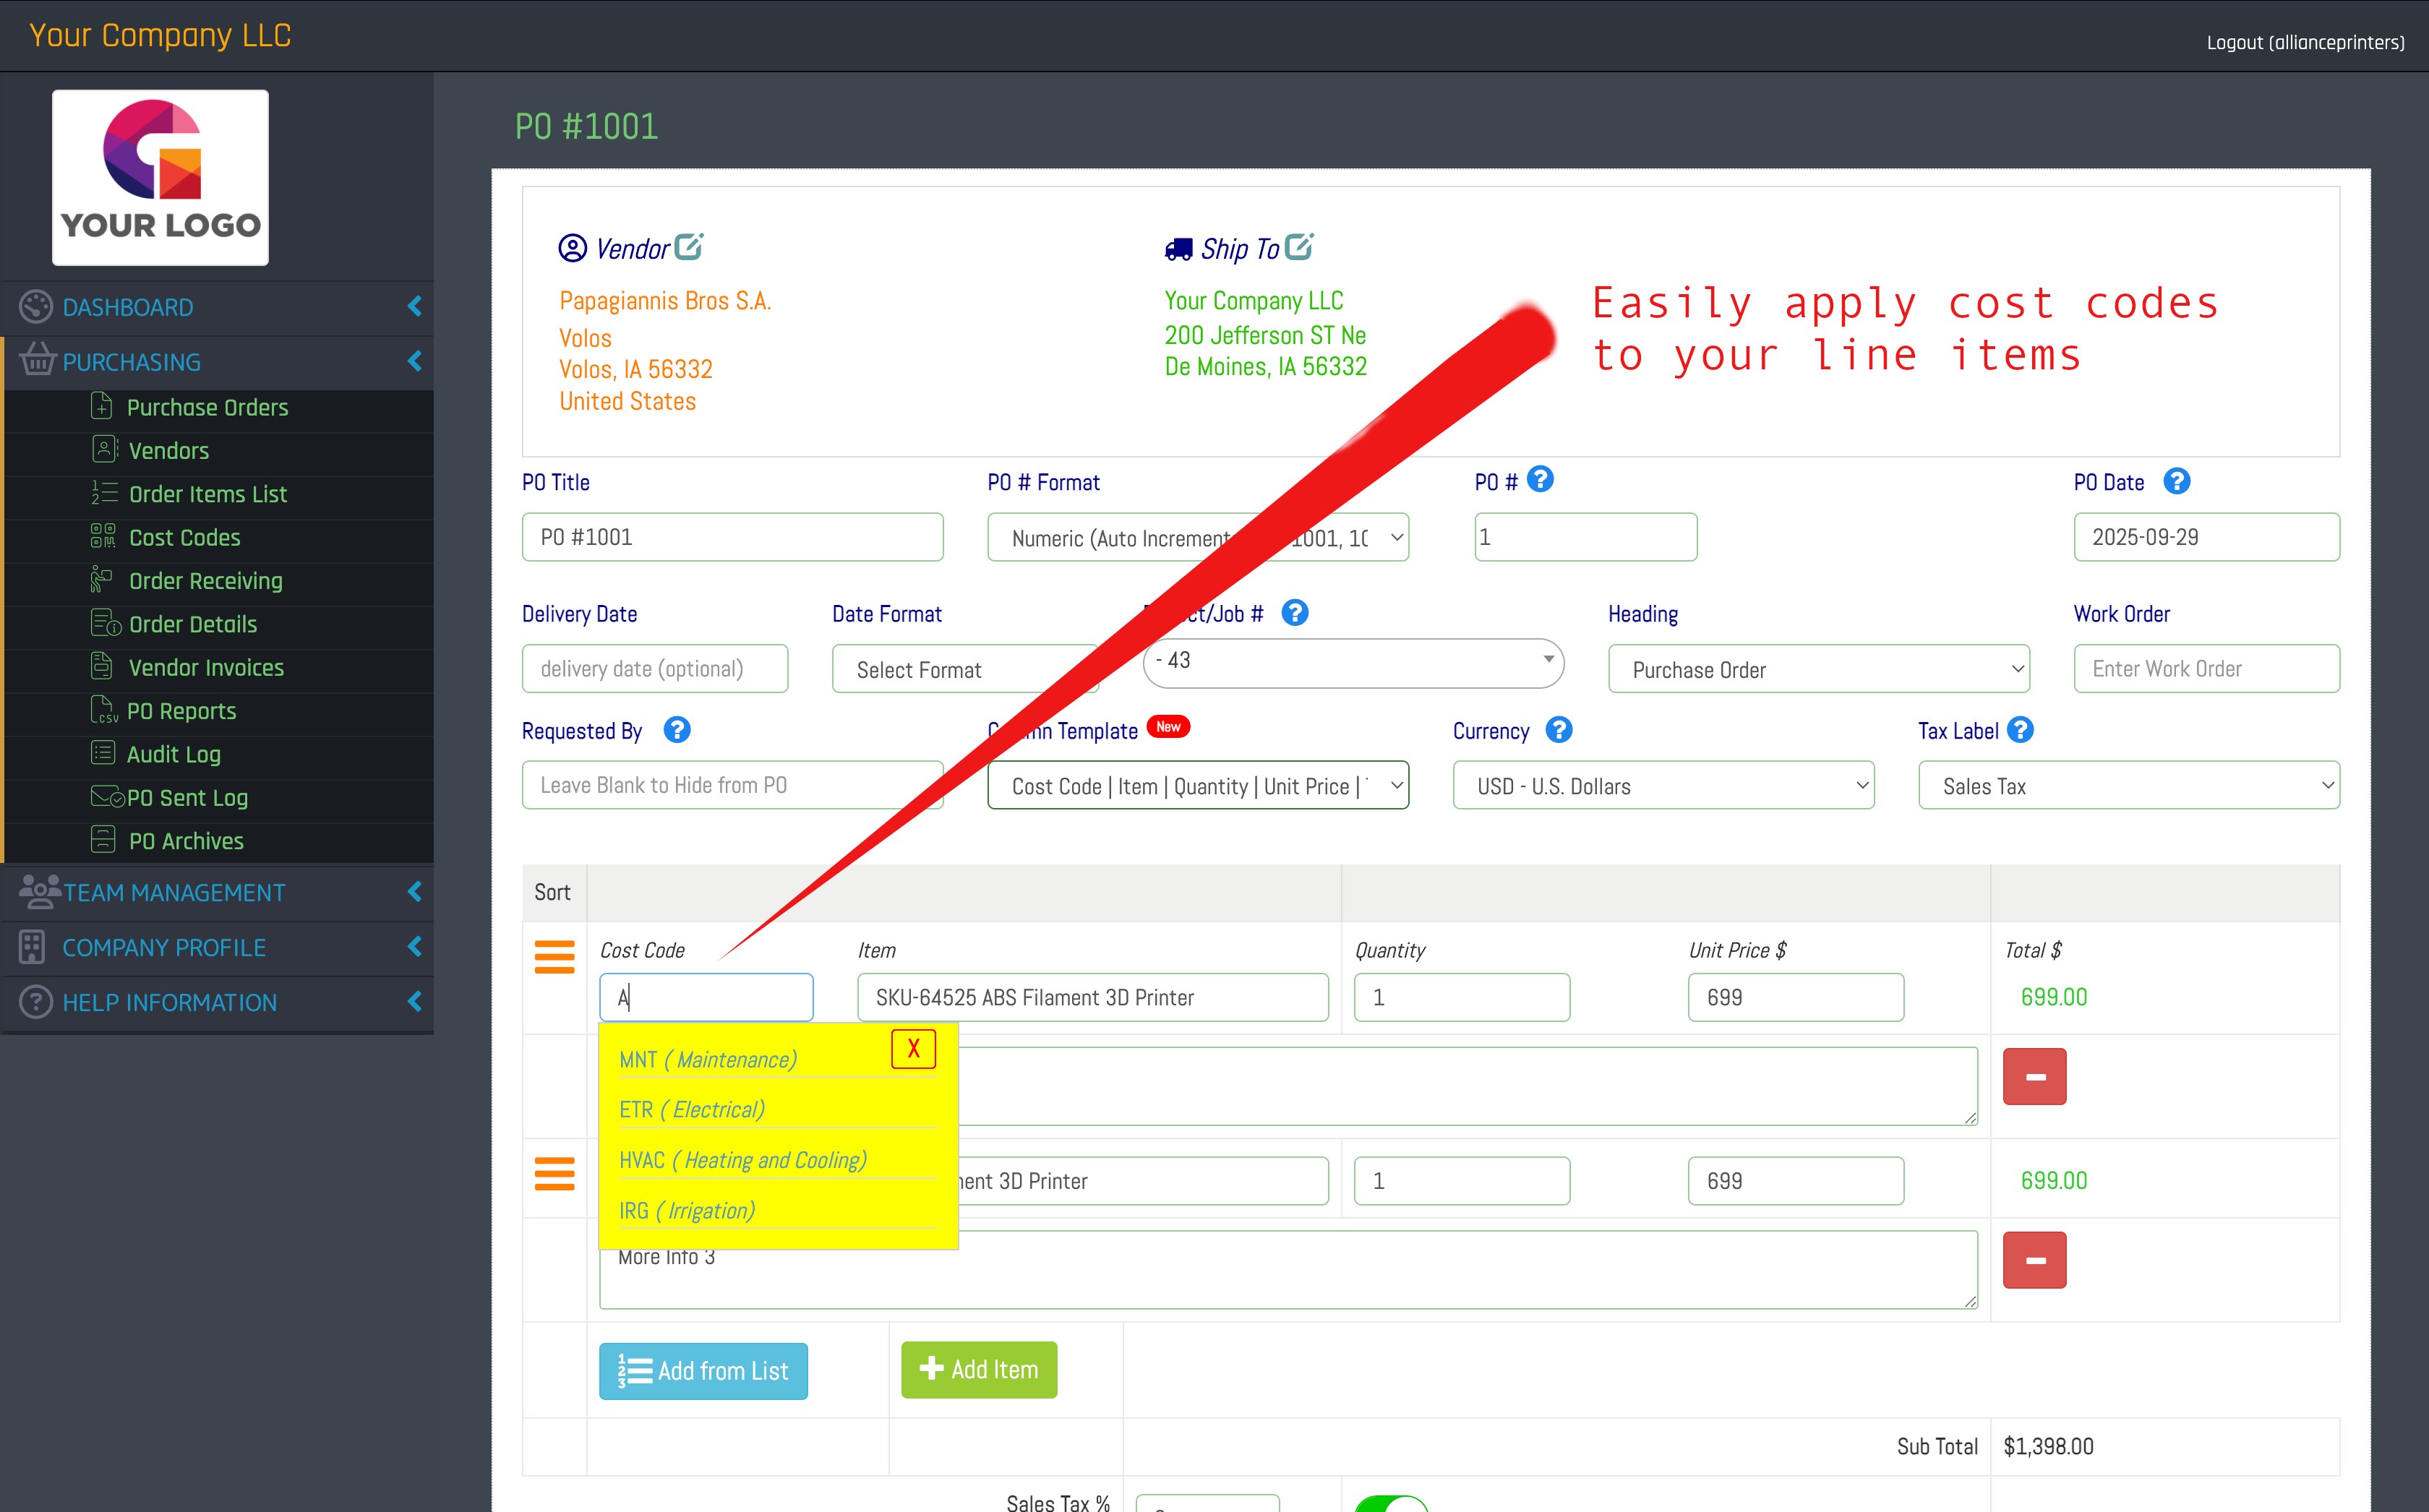Click the Ship To edit icon
Viewport: 2429px width, 1512px height.
click(x=1298, y=247)
